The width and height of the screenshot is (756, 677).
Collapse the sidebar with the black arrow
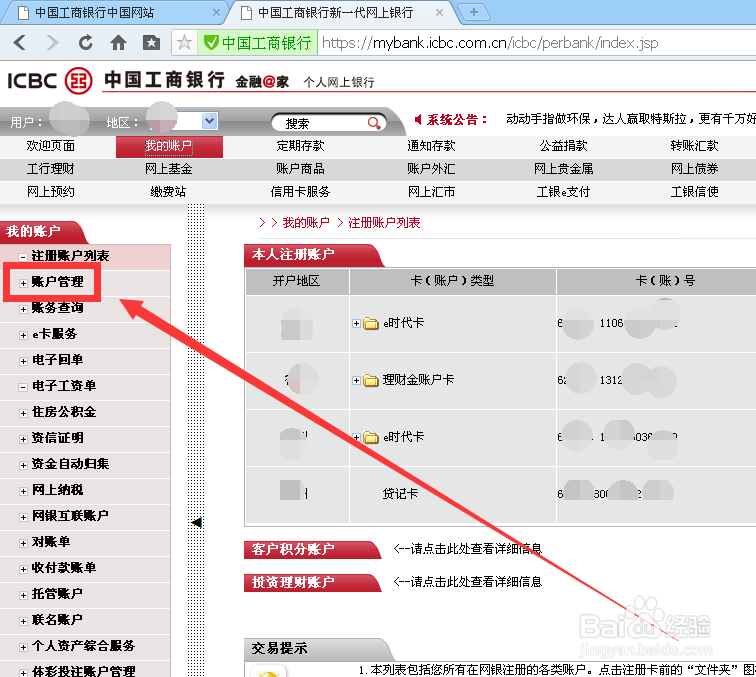tap(196, 522)
